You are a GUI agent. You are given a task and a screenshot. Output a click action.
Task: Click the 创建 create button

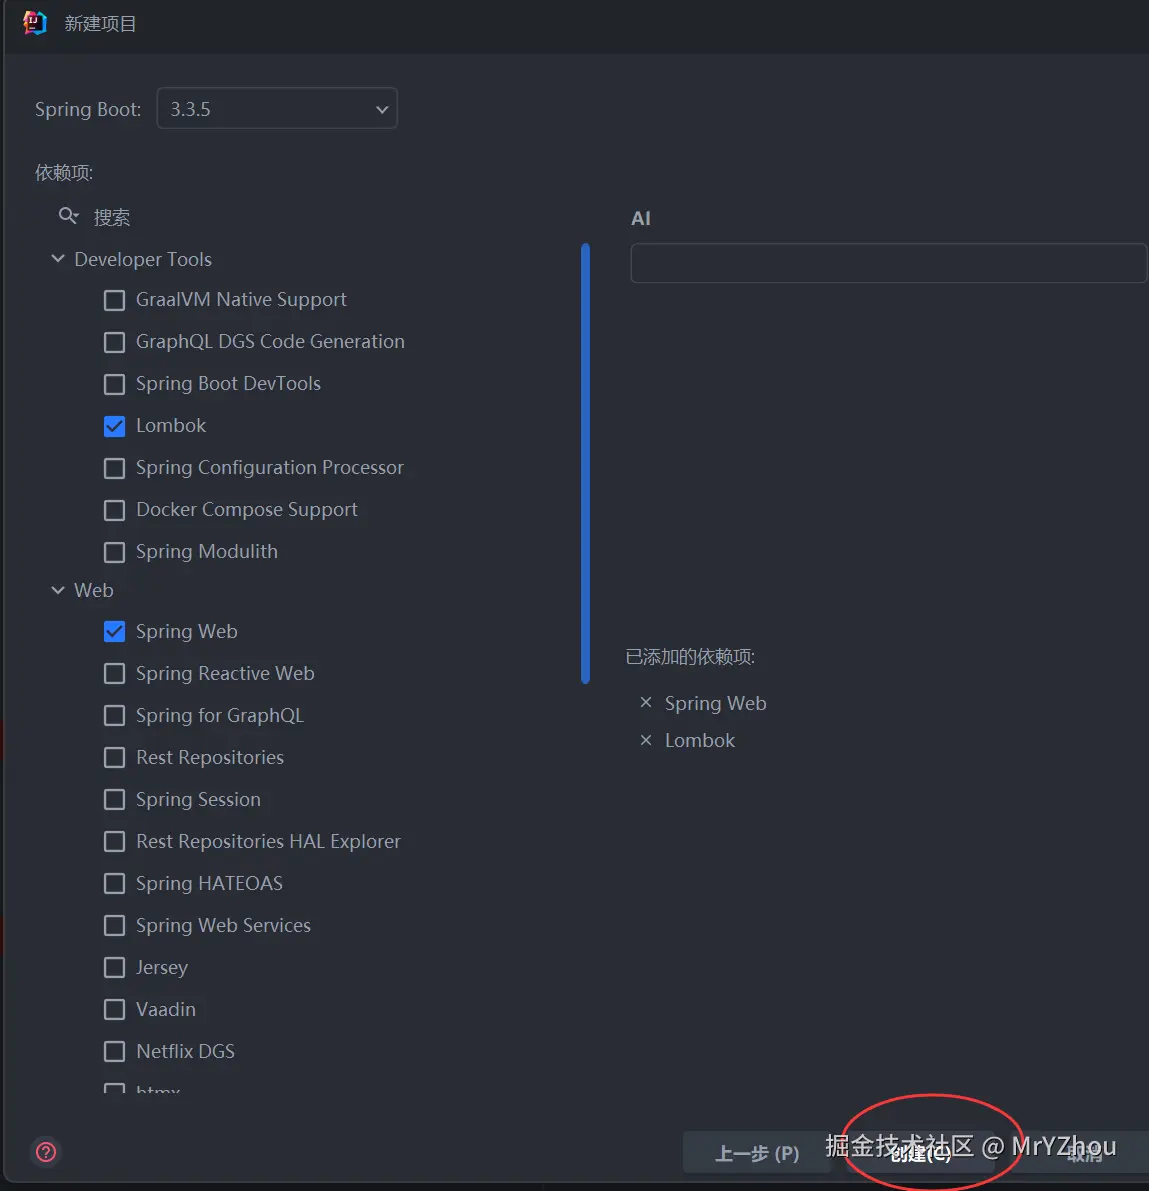[920, 1153]
